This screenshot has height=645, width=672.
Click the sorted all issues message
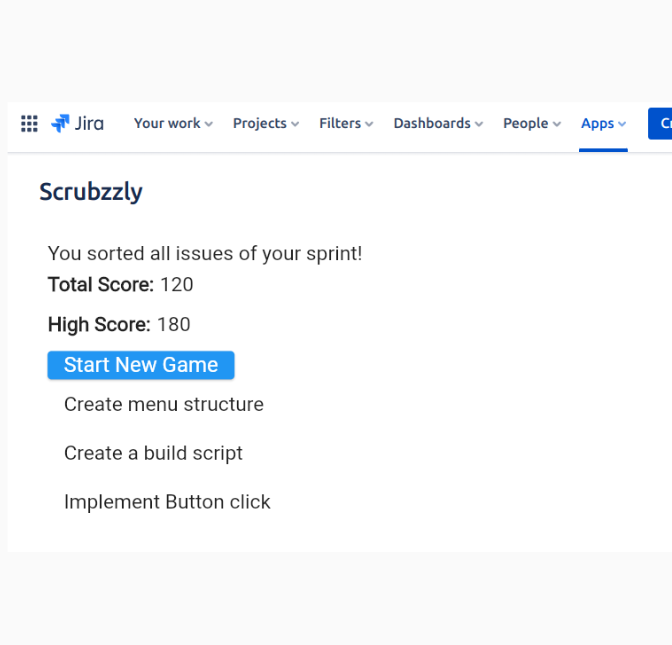[x=205, y=254]
